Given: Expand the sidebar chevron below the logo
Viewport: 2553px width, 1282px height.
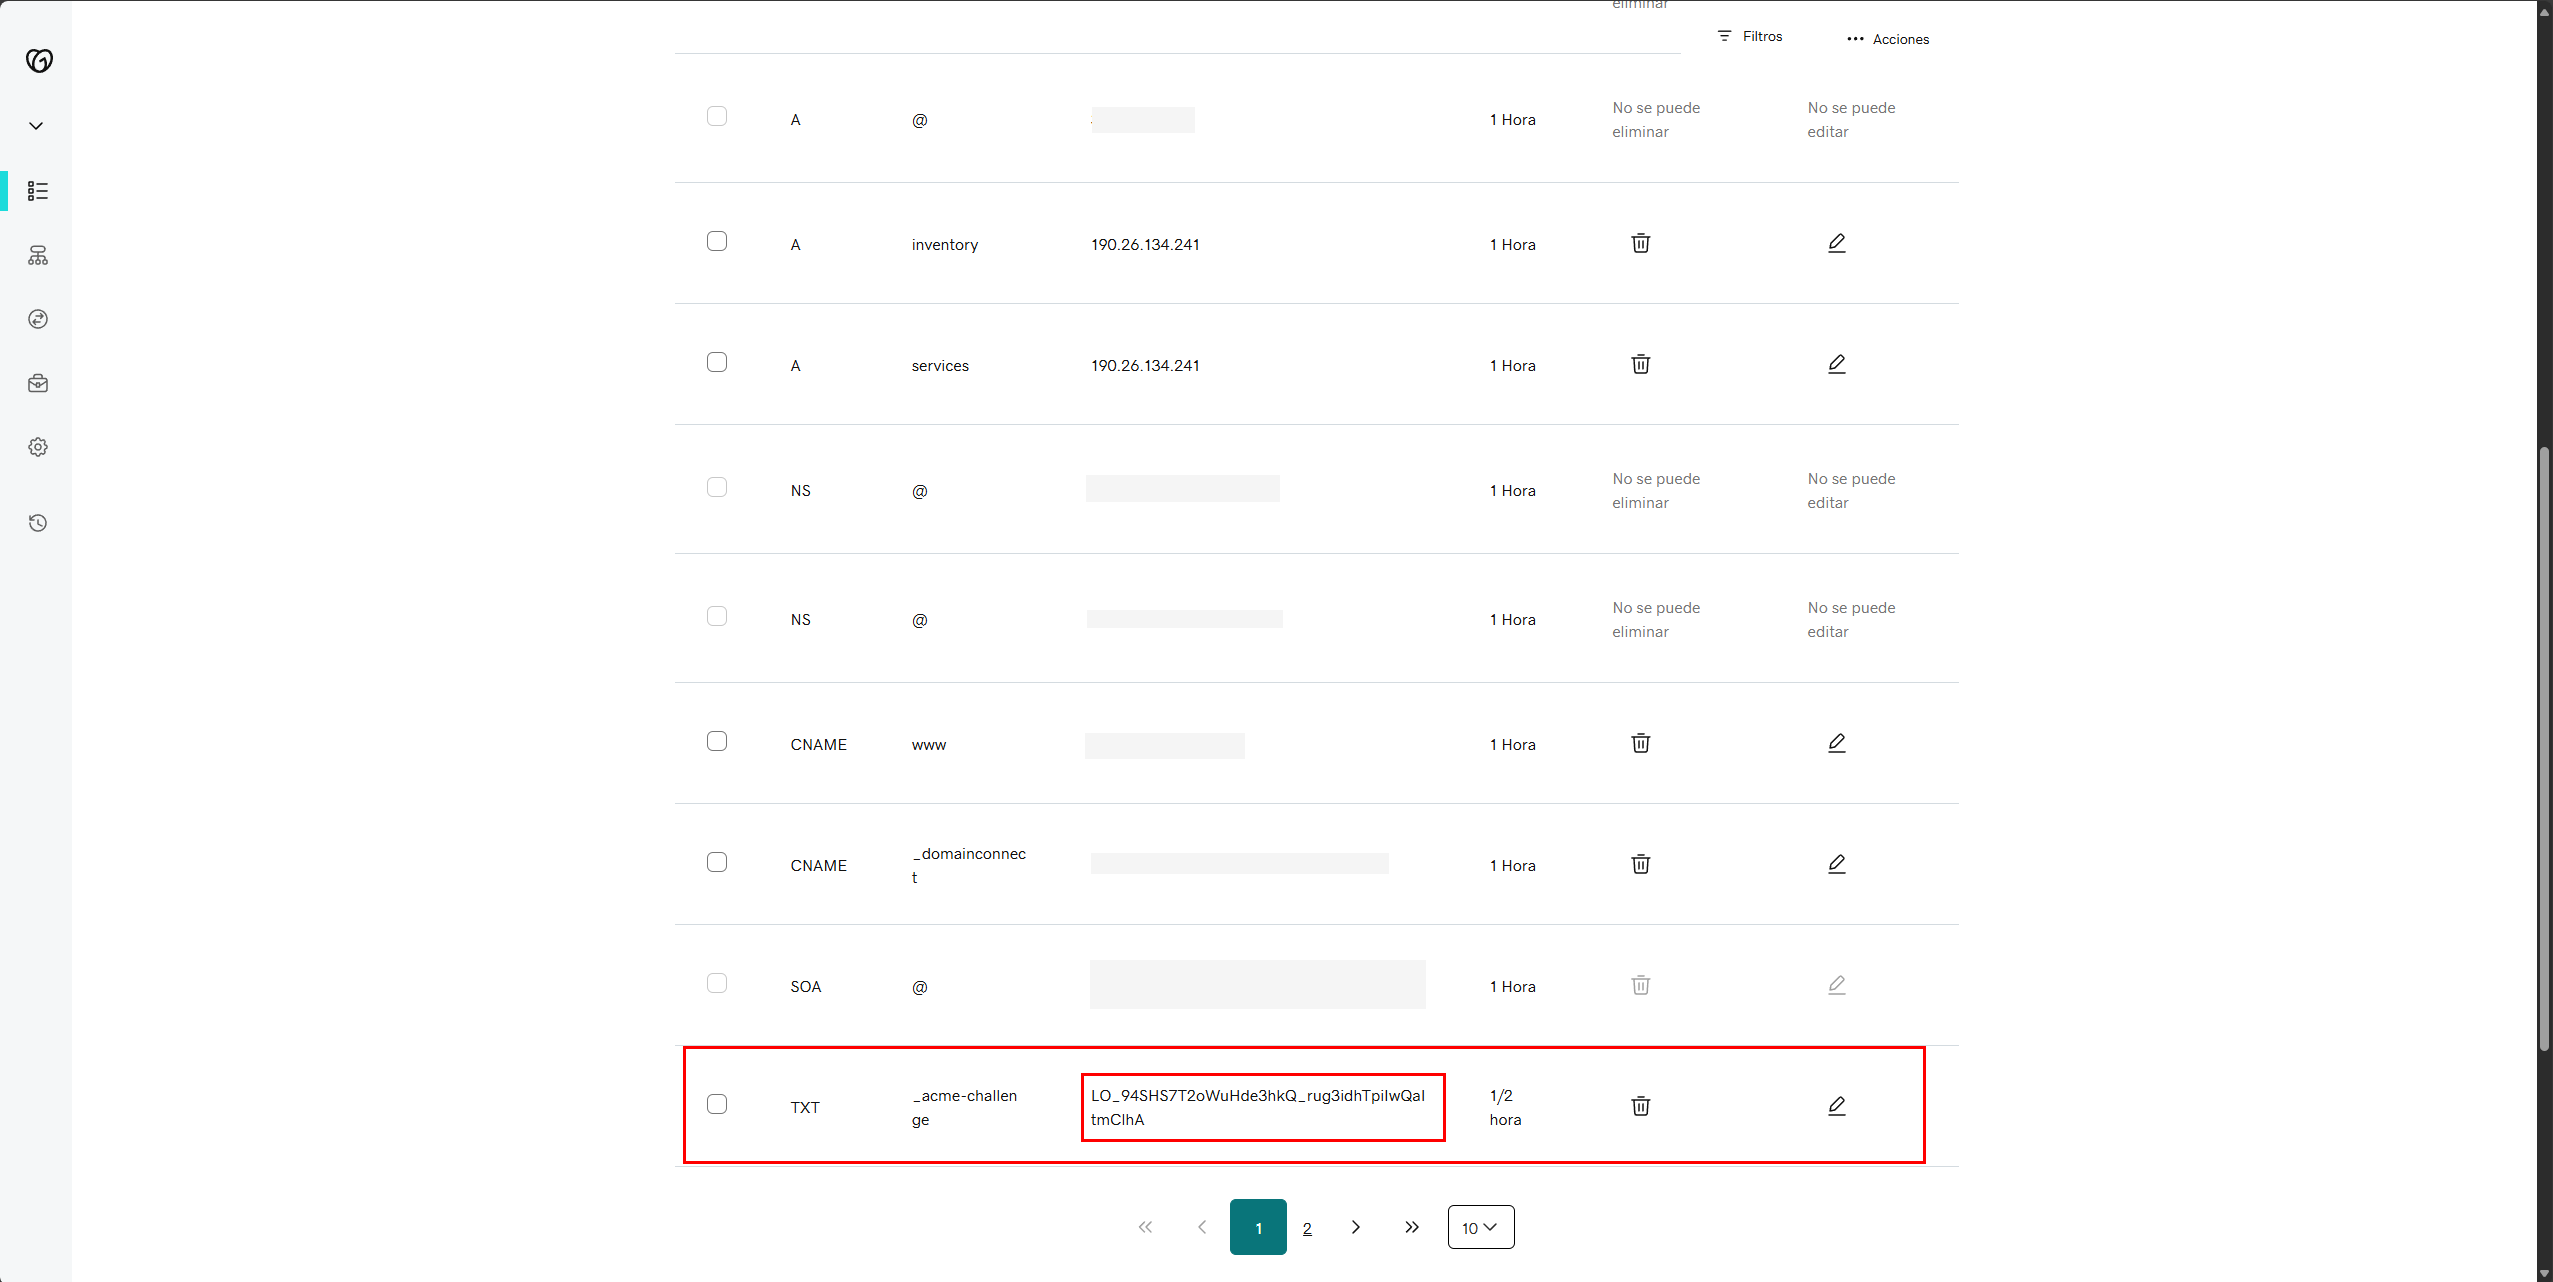Looking at the screenshot, I should (36, 126).
